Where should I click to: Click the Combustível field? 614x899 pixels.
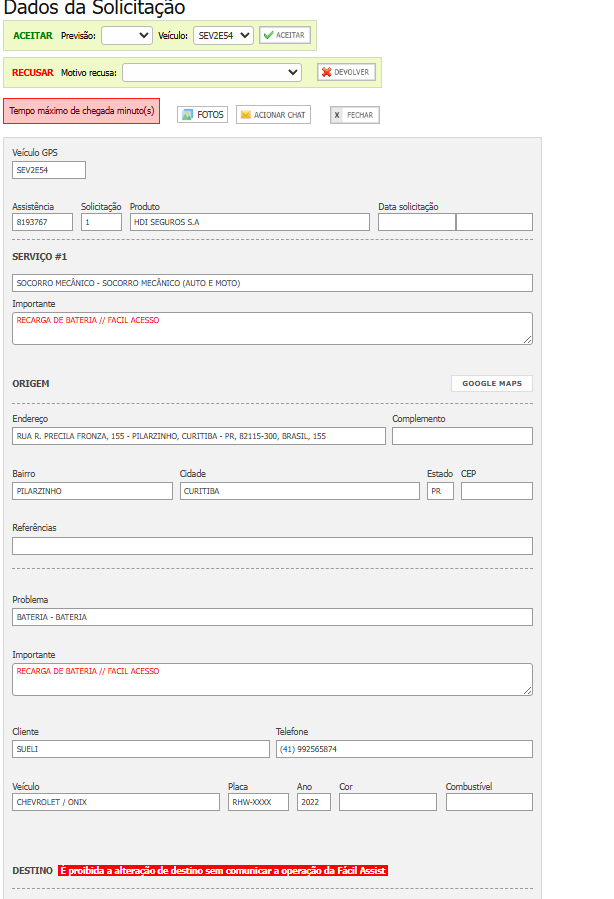(x=489, y=802)
